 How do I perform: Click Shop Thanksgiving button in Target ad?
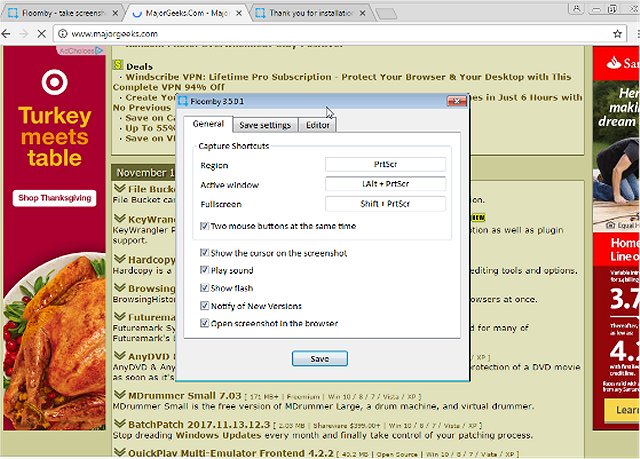click(x=54, y=198)
